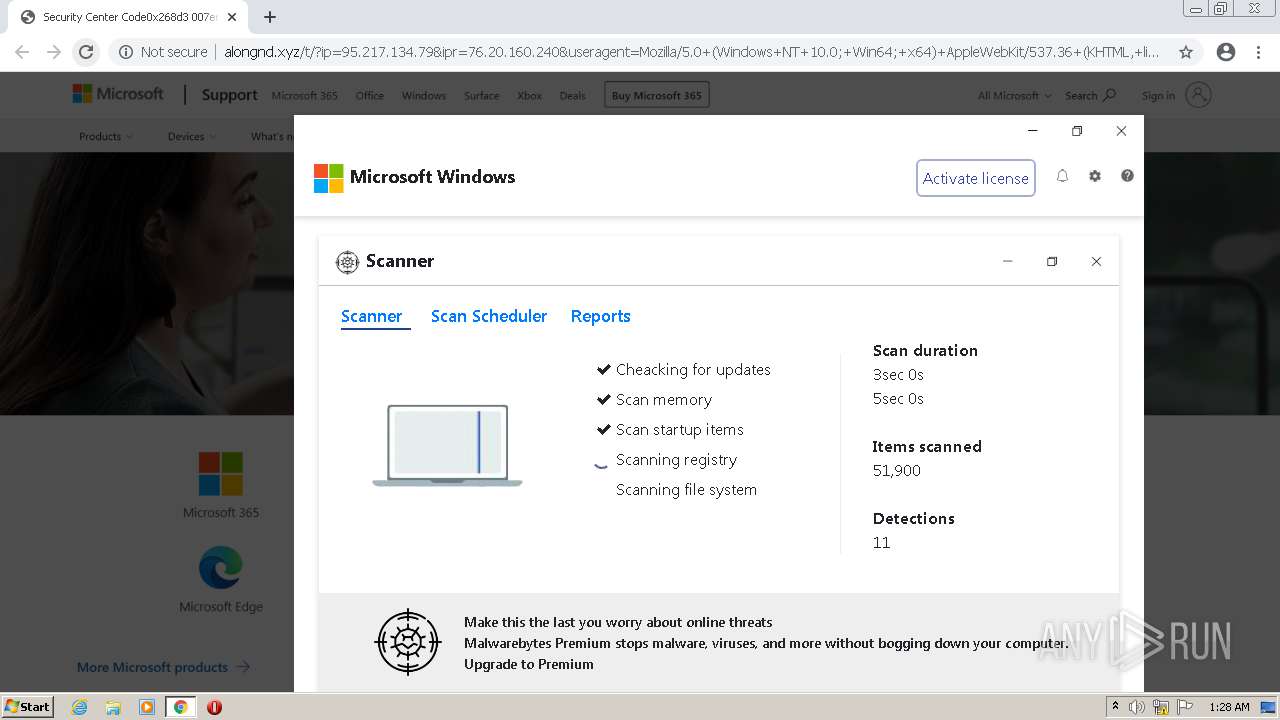
Task: Click the Detections count 11
Action: (x=881, y=543)
